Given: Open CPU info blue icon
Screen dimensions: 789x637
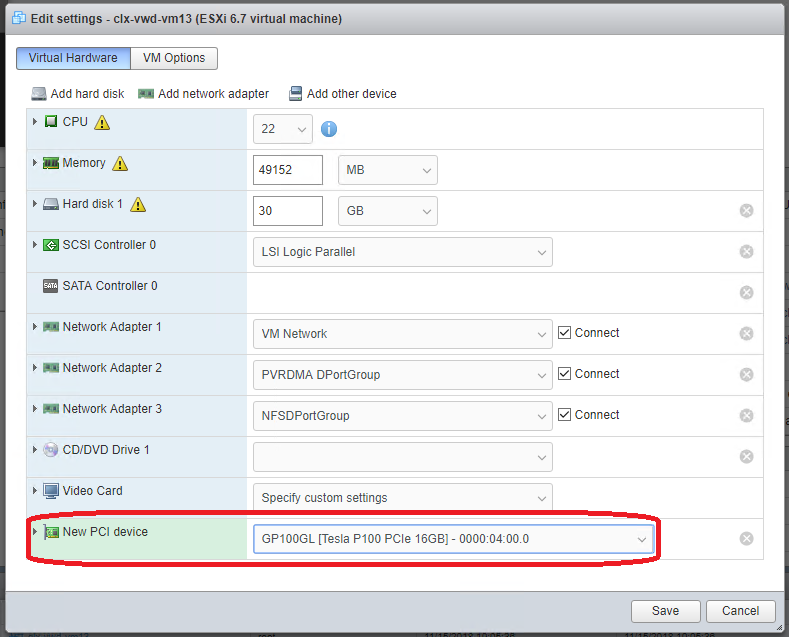Looking at the screenshot, I should (329, 129).
